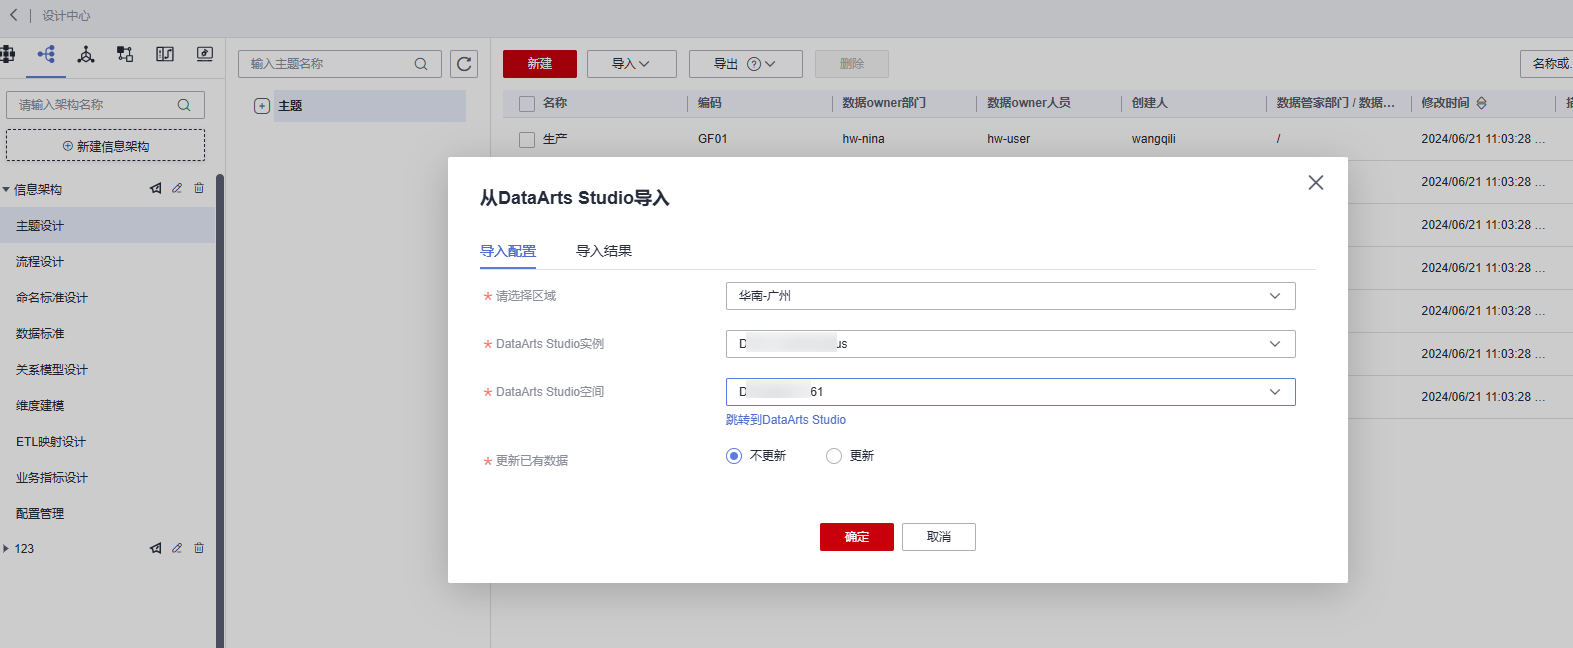1573x648 pixels.
Task: Click the 数据owner部门 column header
Action: (x=884, y=103)
